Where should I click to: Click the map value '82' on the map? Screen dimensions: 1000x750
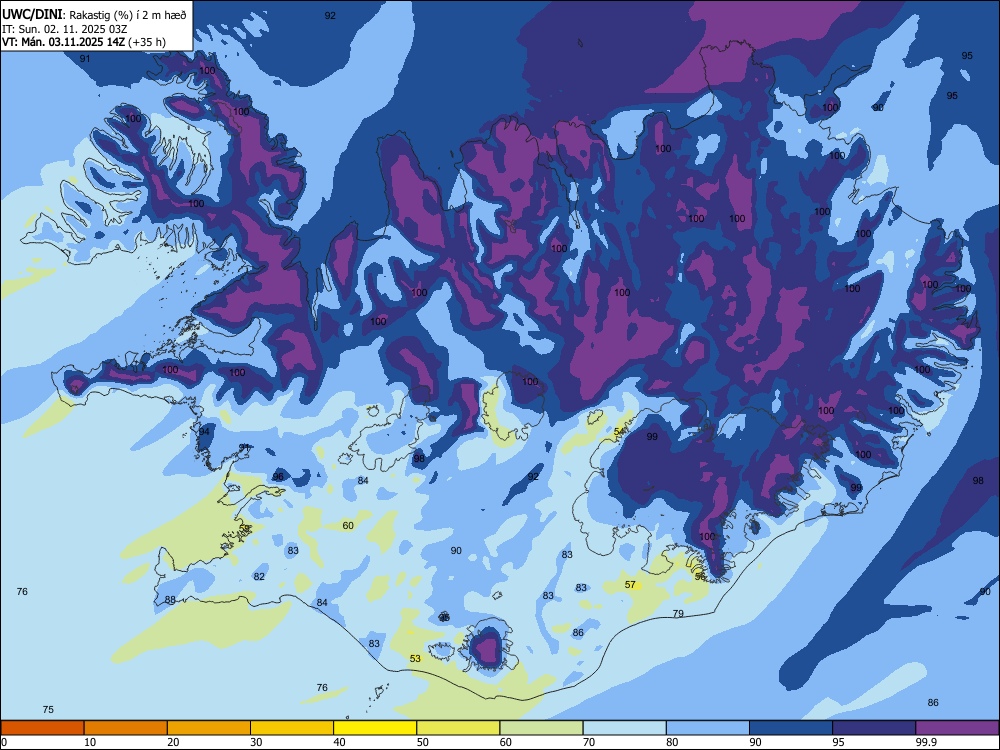259,577
